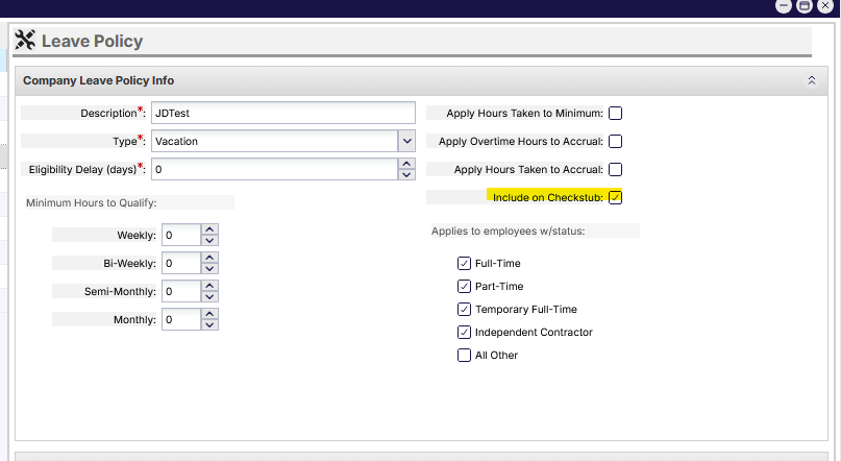Image resolution: width=841 pixels, height=461 pixels.
Task: Click the Leave Policy tools icon
Action: tap(25, 40)
